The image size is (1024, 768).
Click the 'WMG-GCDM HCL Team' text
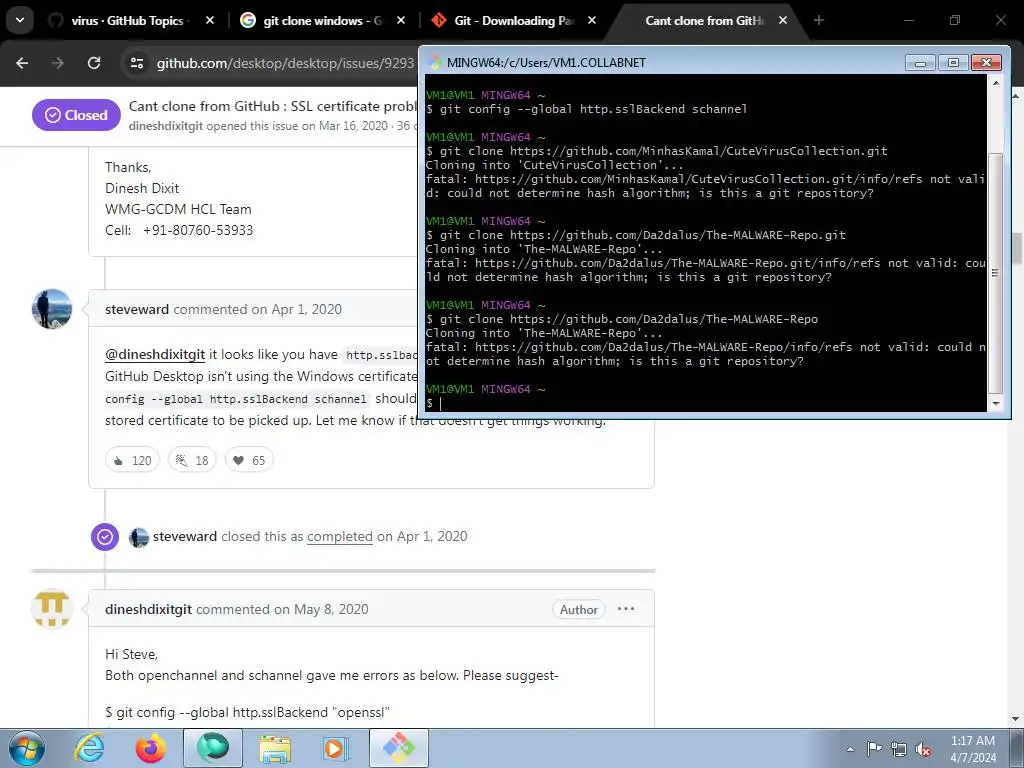click(x=178, y=210)
